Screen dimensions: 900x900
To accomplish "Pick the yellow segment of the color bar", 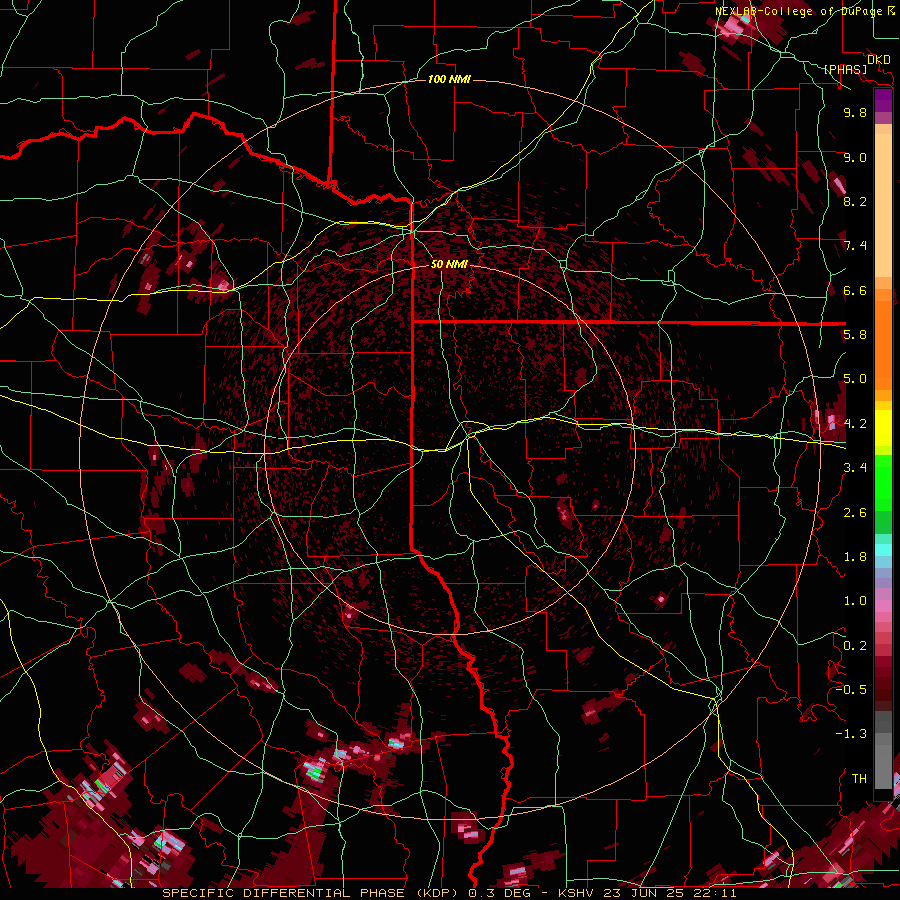I will [883, 428].
